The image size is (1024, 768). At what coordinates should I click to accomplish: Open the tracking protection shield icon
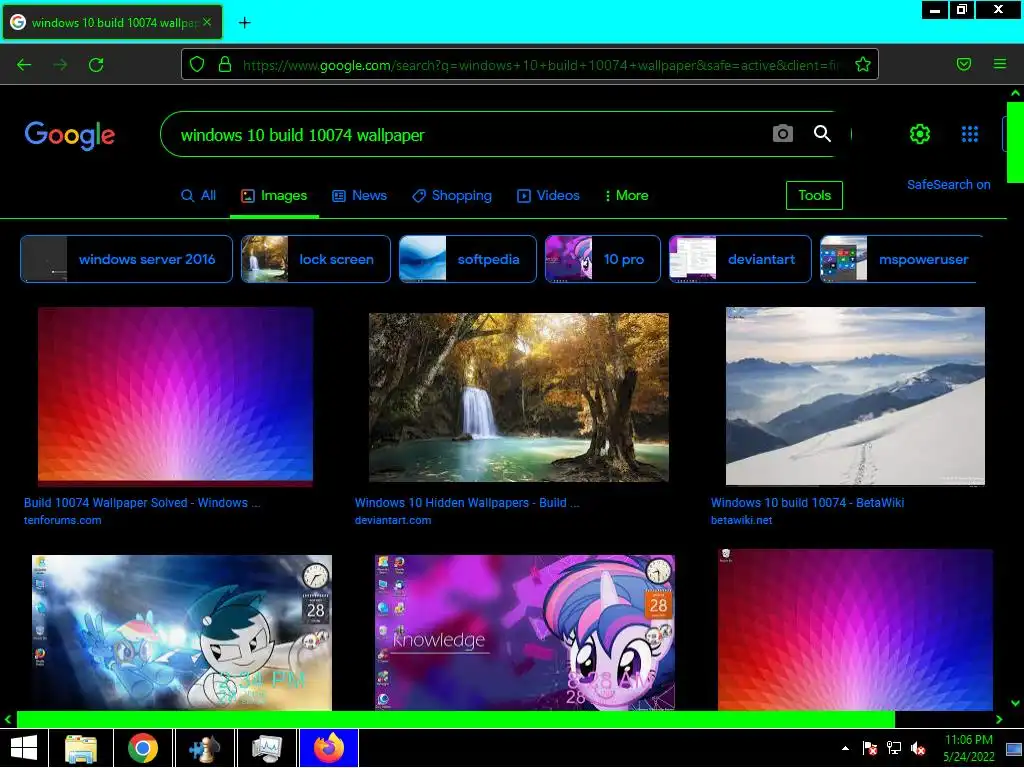click(x=197, y=64)
